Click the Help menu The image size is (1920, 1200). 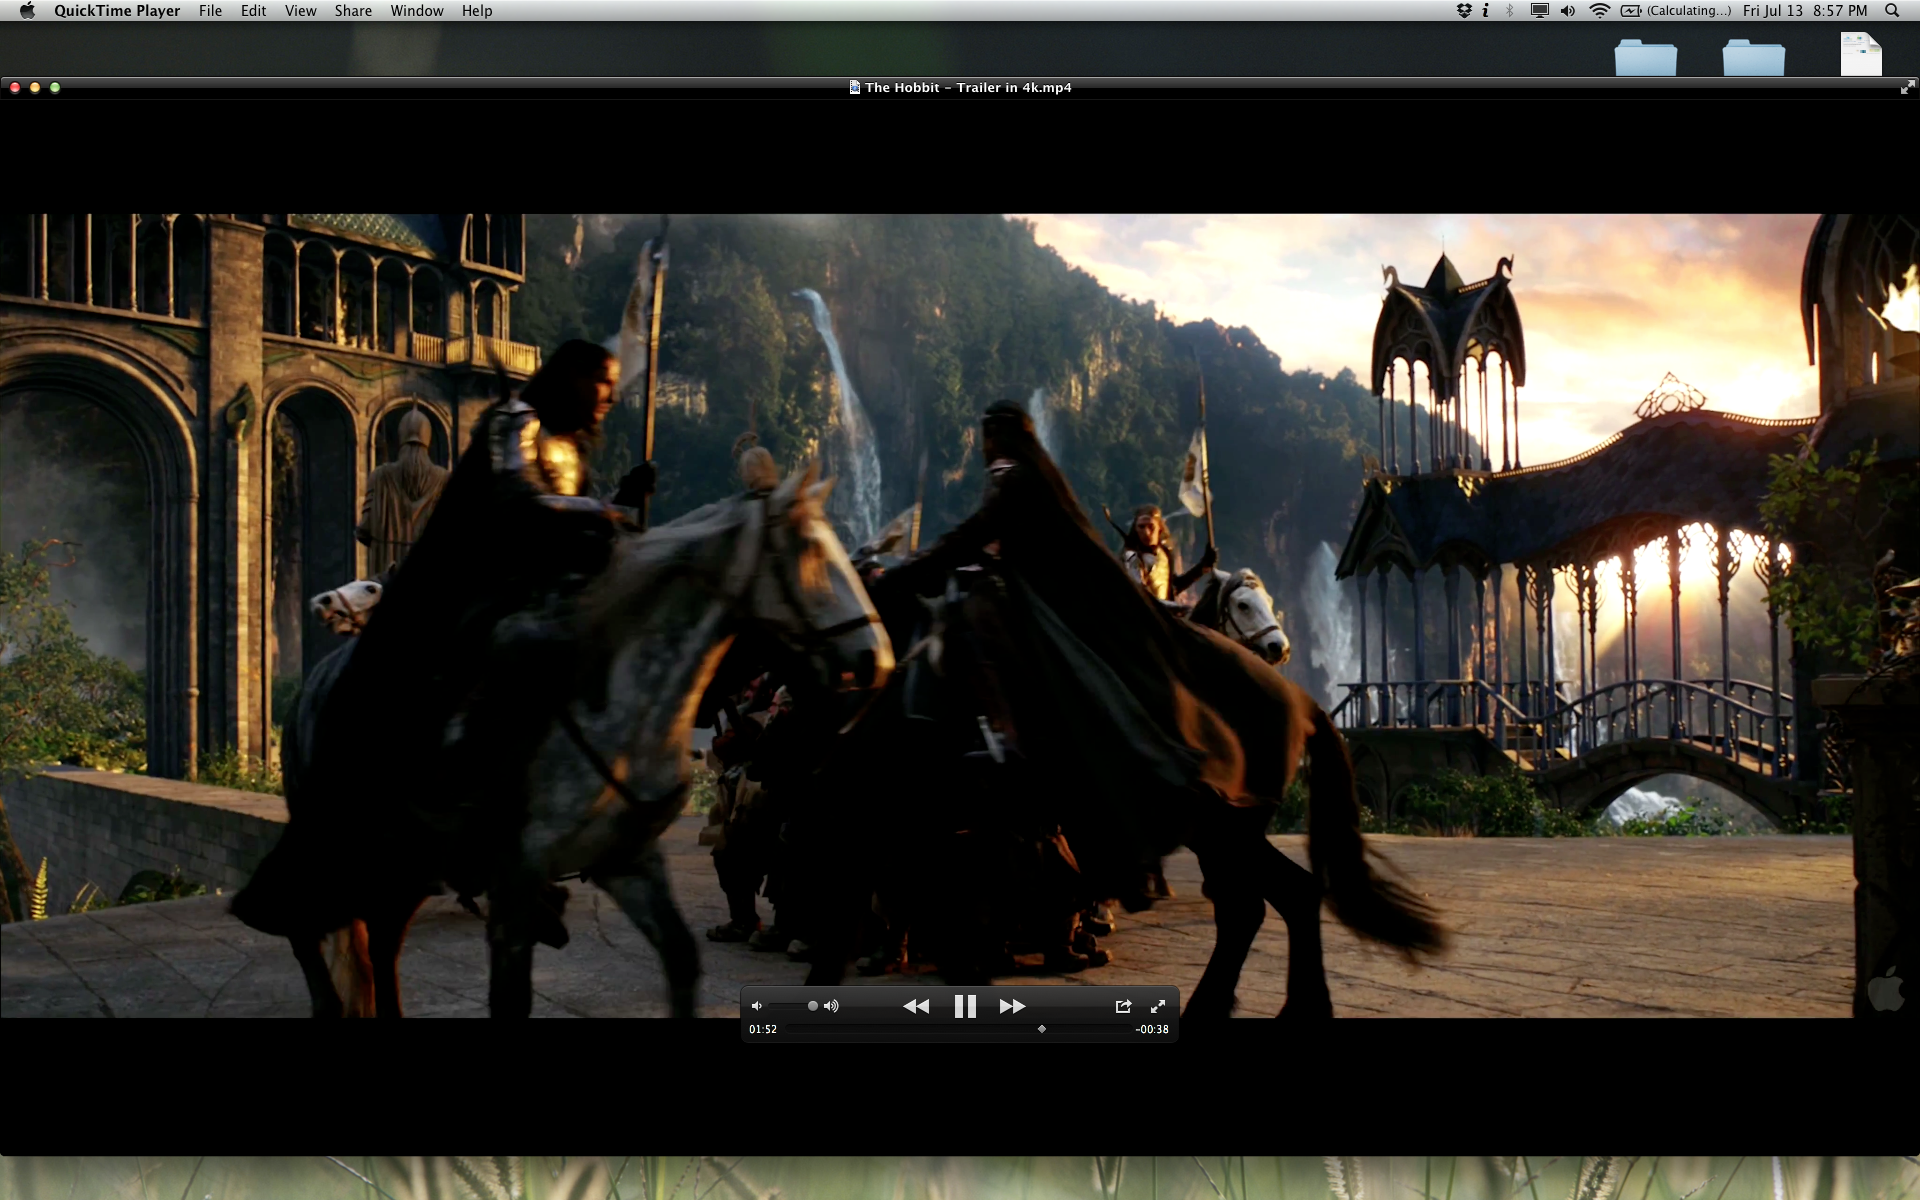[x=477, y=11]
